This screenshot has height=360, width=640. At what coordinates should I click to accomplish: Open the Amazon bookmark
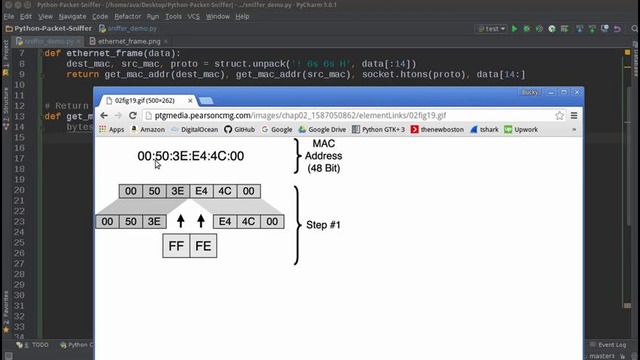click(x=148, y=129)
